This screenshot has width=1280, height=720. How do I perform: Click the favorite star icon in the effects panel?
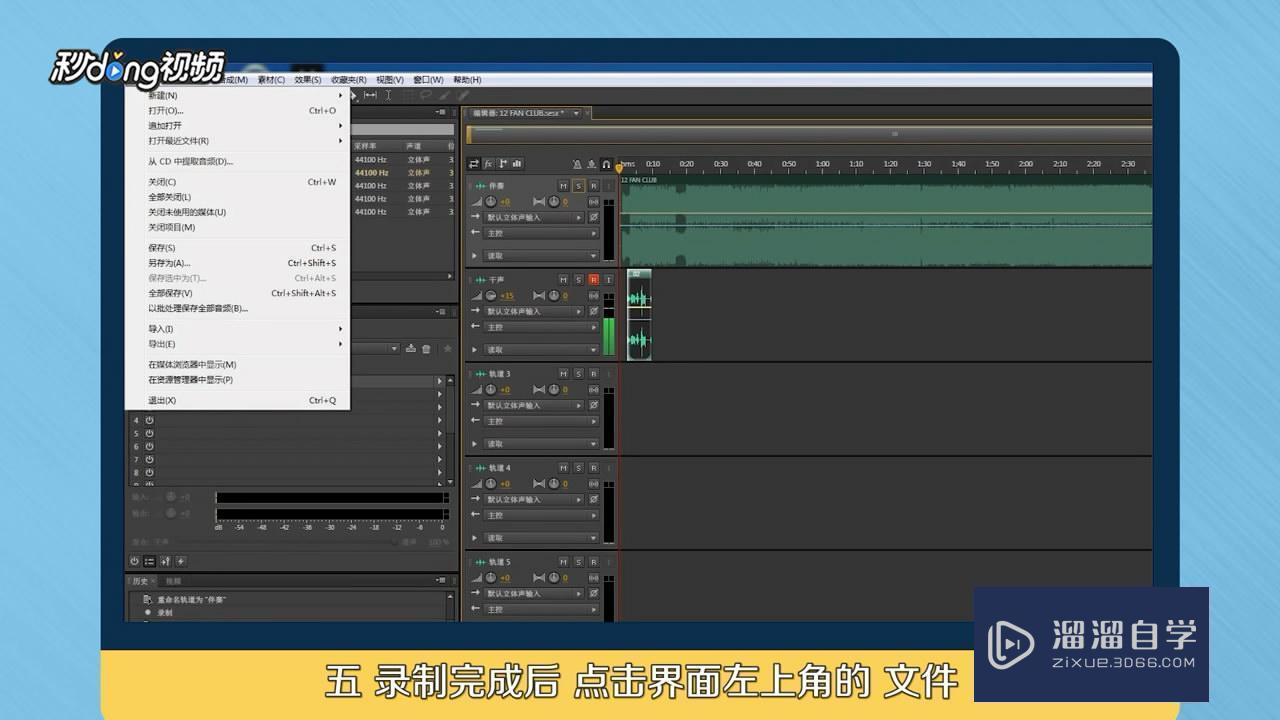coord(447,348)
